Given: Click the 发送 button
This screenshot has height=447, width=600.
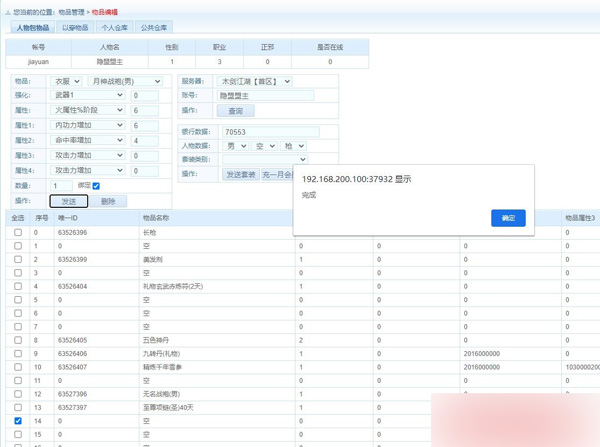Looking at the screenshot, I should pyautogui.click(x=69, y=201).
